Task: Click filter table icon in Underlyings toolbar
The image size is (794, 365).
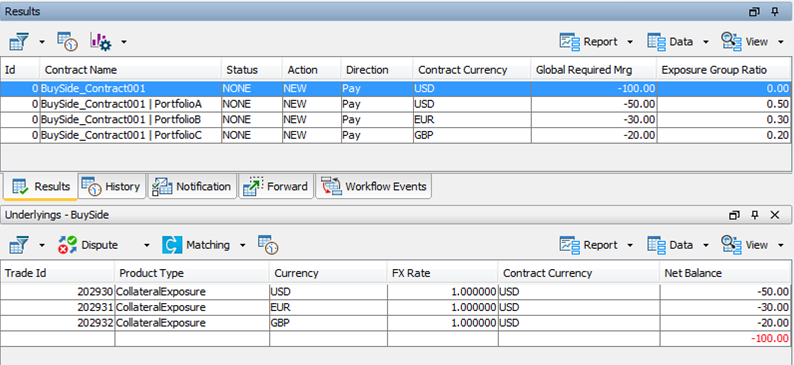Action: 19,246
